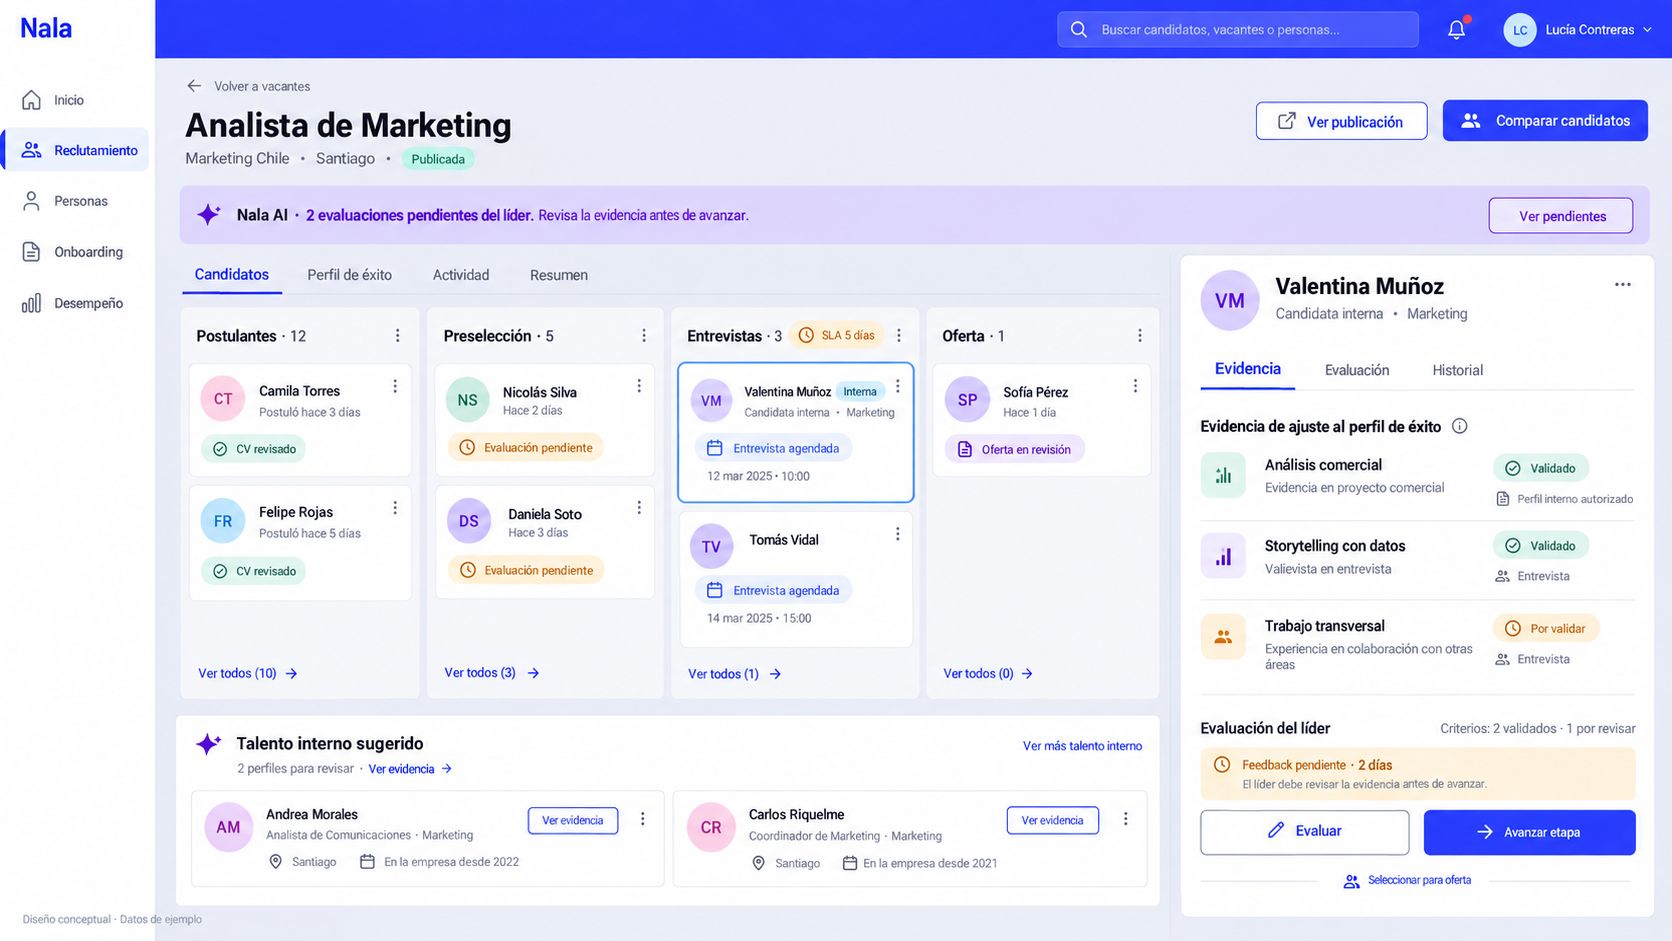Switch to Actividad tab
Screen dimensions: 1672x941
(461, 275)
